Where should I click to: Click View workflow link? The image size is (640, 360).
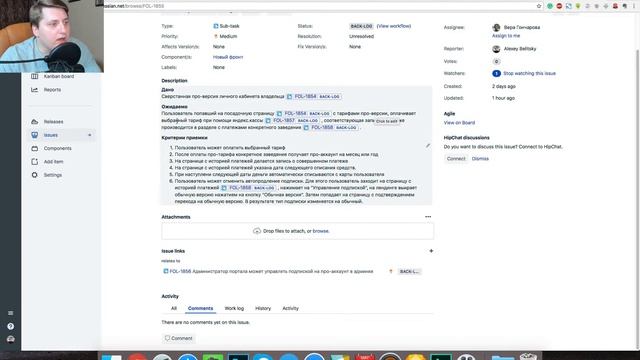(x=394, y=26)
